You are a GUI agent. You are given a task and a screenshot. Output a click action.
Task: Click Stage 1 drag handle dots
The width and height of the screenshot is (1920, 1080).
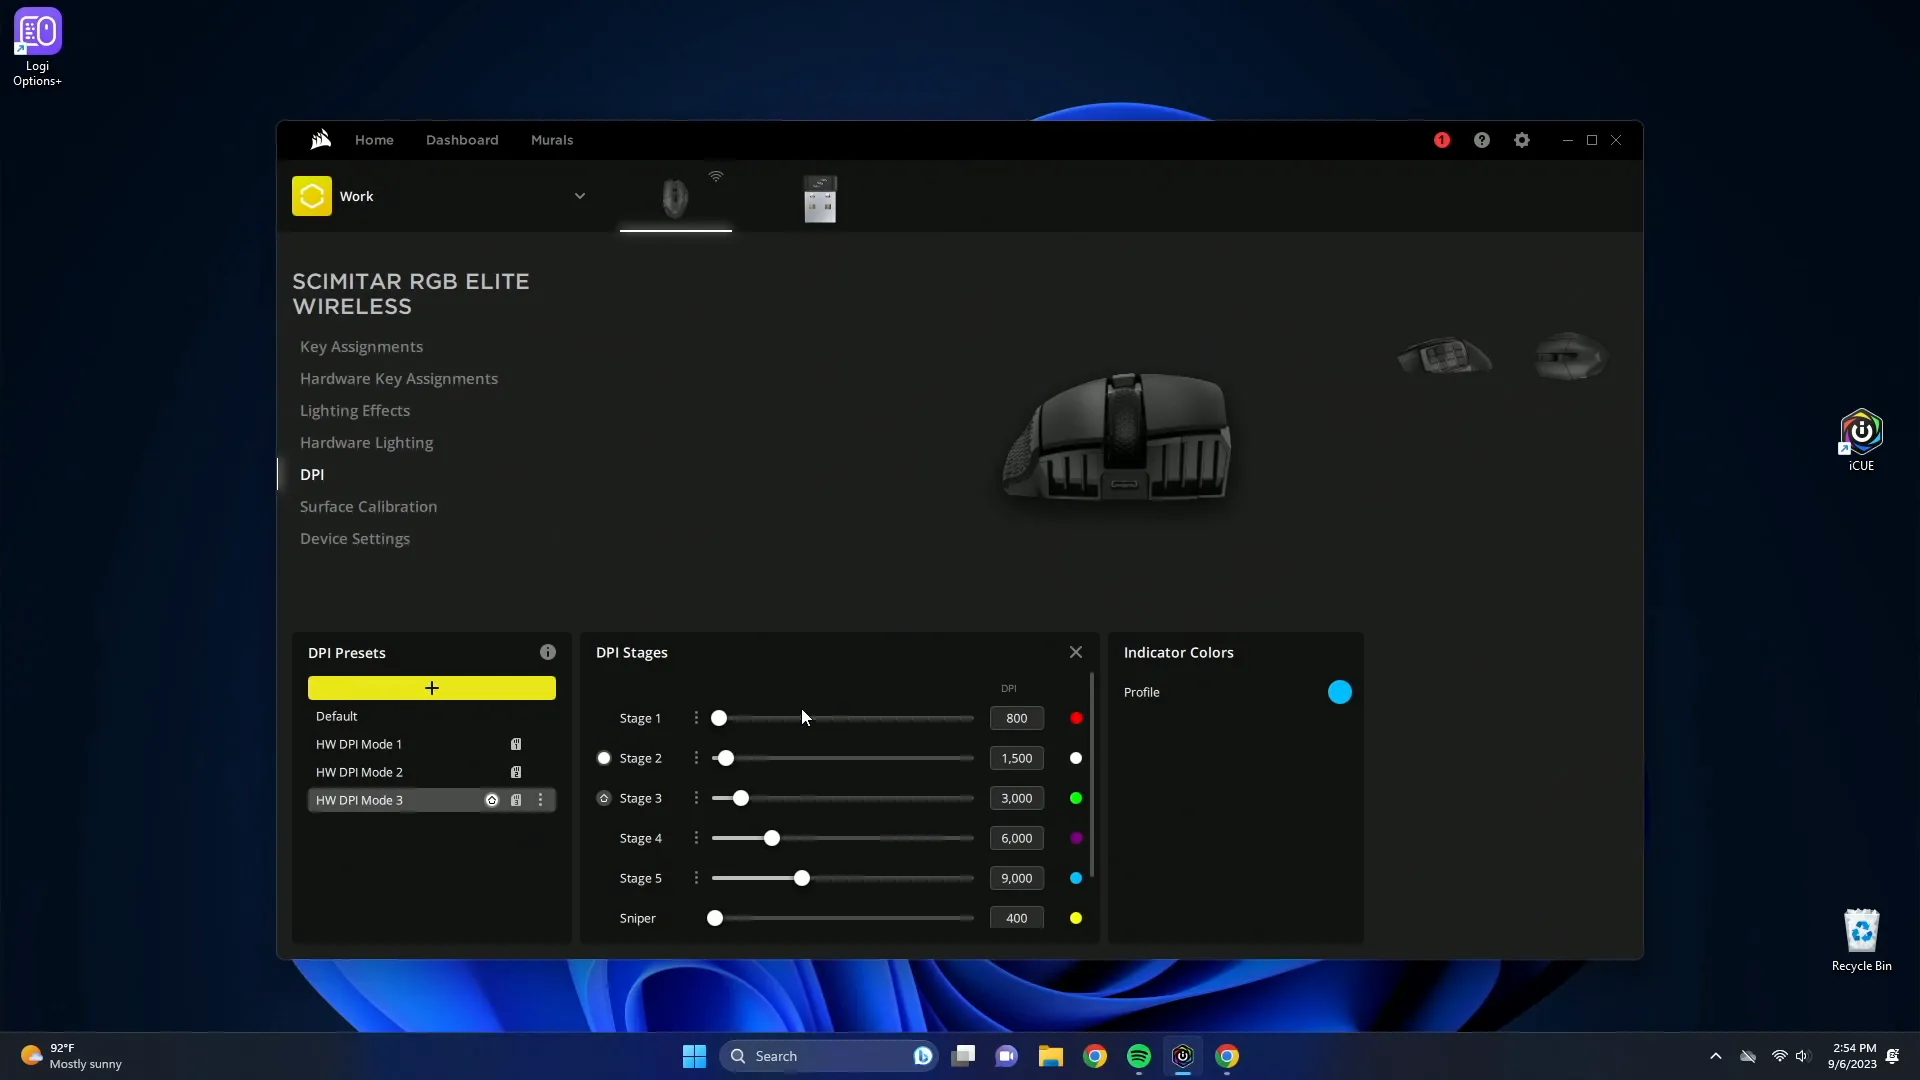(x=696, y=718)
